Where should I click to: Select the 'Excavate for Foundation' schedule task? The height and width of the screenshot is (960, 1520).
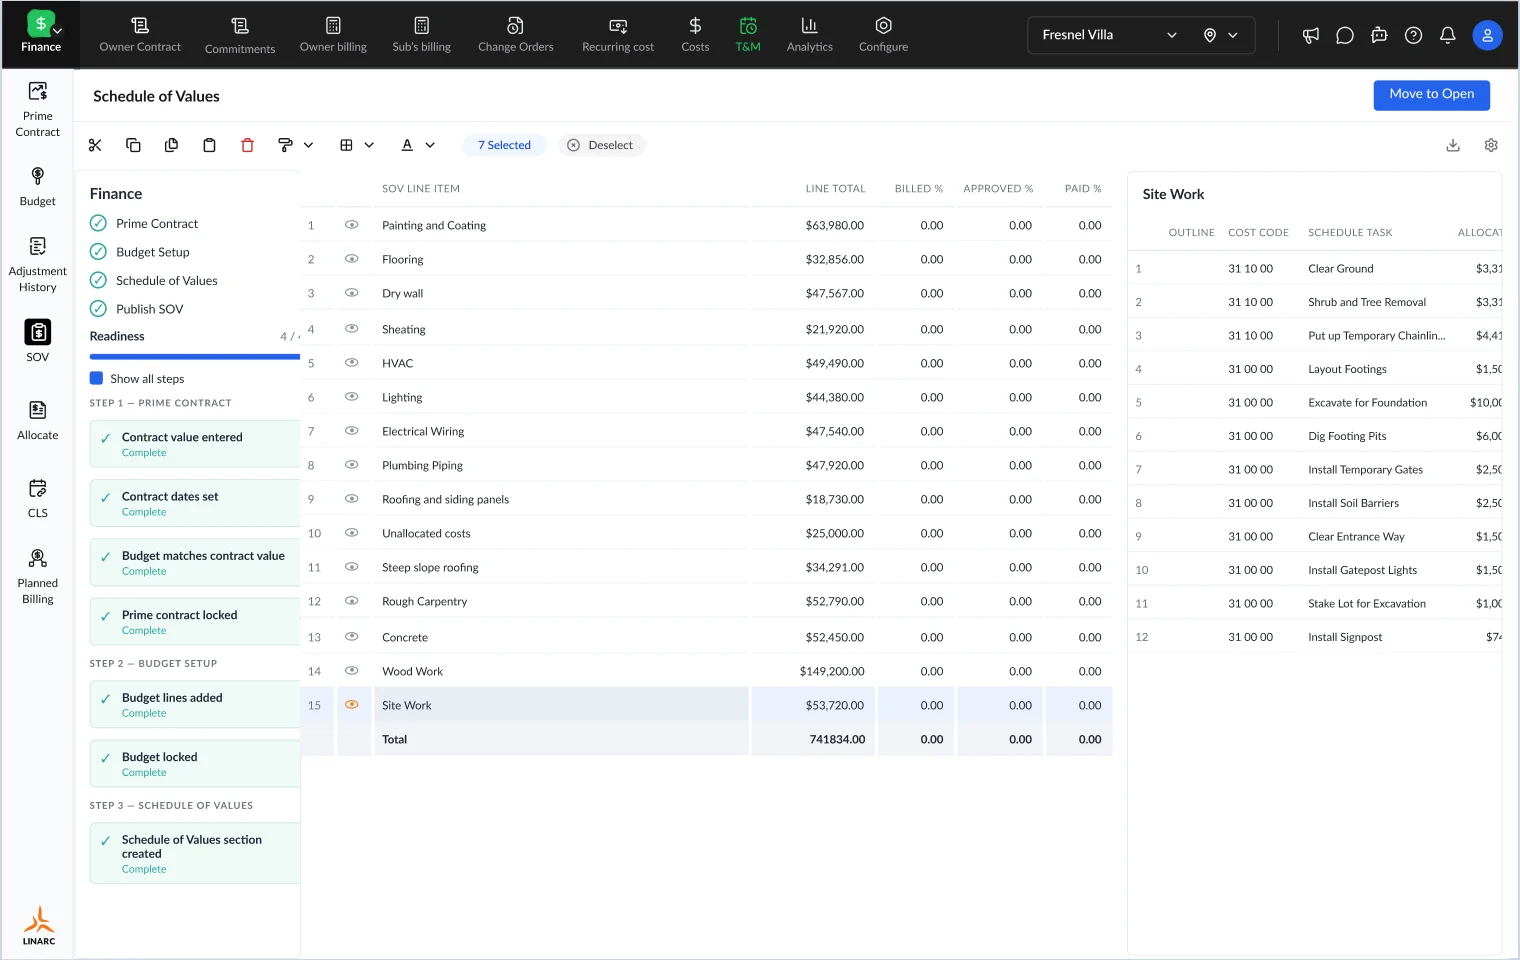(1368, 403)
